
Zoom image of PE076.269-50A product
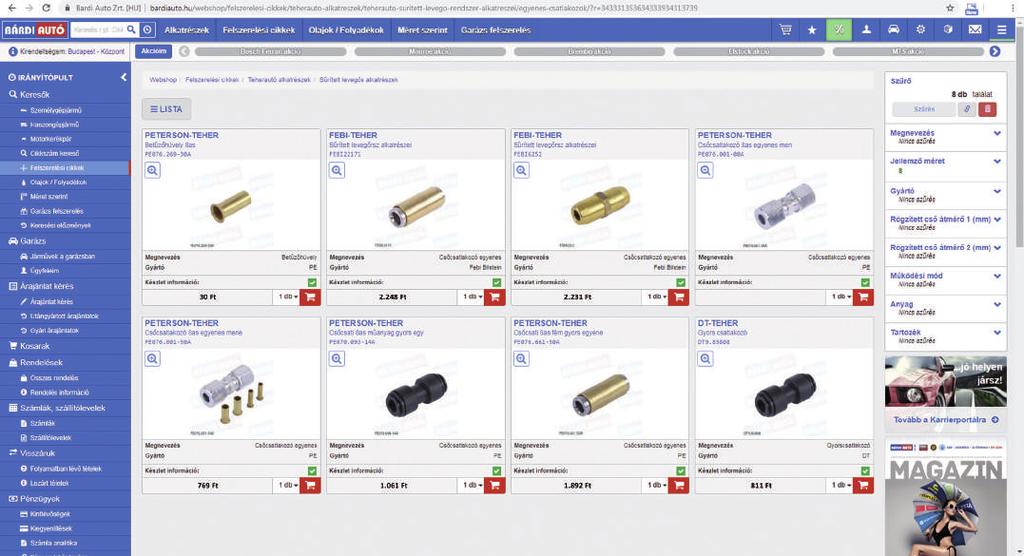click(x=153, y=171)
